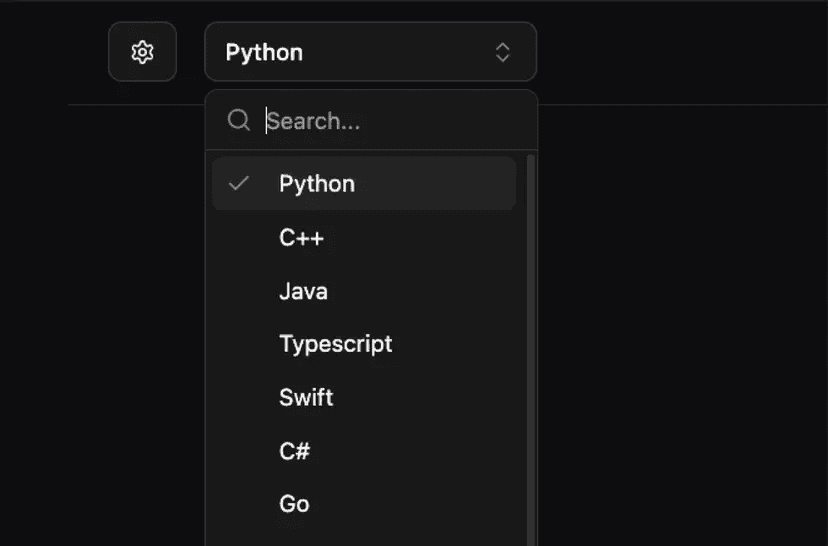The height and width of the screenshot is (546, 828).
Task: Click the empty check column beside C++
Action: [x=239, y=238]
